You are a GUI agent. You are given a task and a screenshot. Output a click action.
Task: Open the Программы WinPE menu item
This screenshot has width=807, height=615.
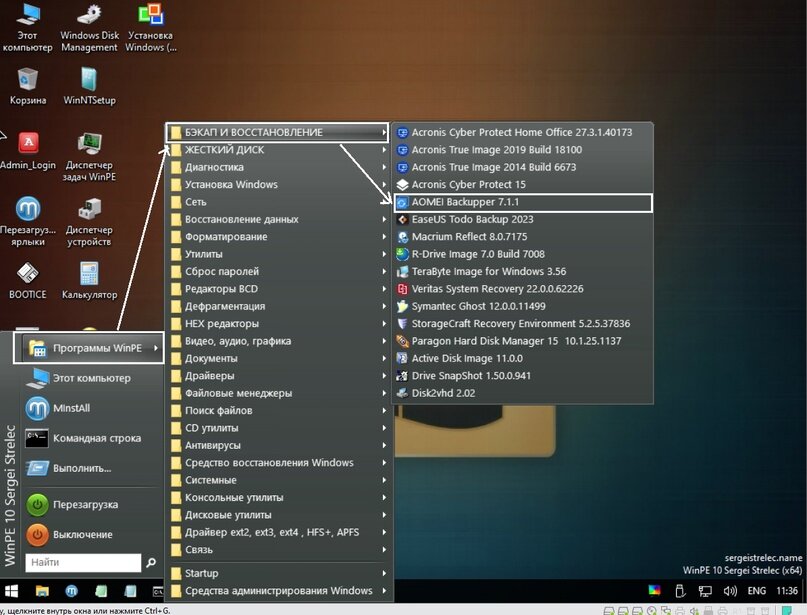[x=89, y=348]
